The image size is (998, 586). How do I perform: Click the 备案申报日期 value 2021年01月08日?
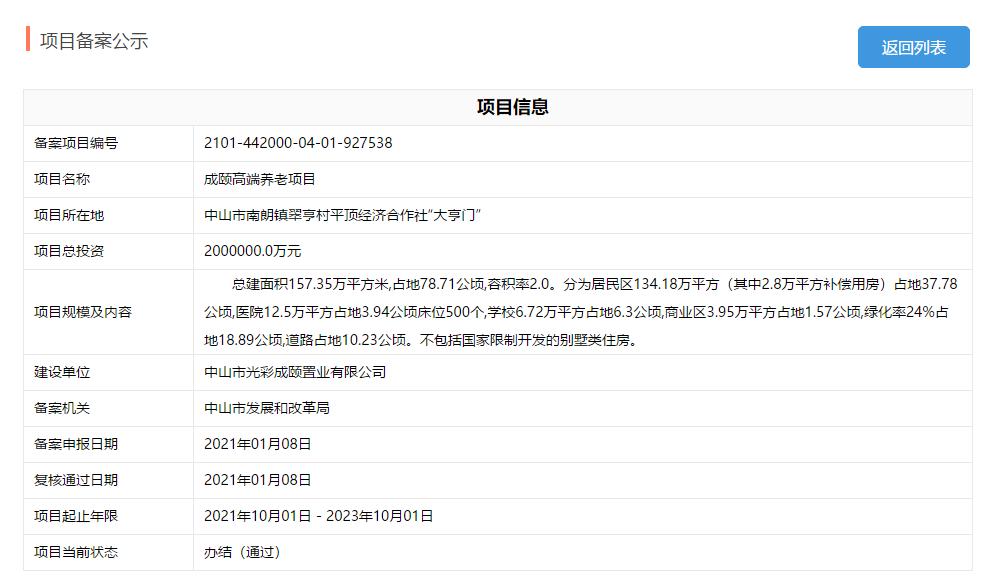(258, 444)
